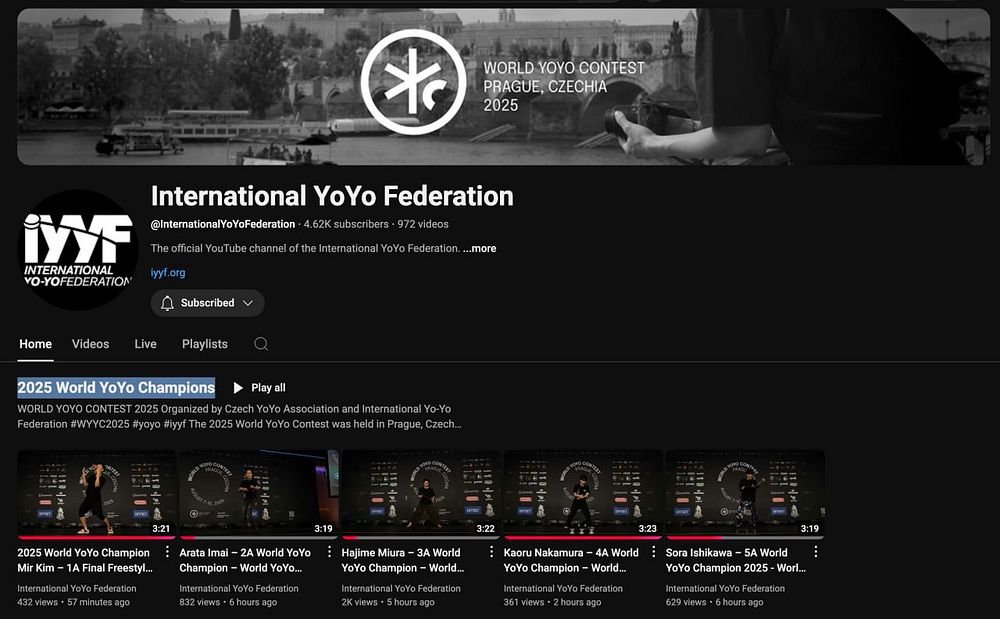This screenshot has width=1000, height=619.
Task: Click '629 views • 6 hours ago' text
Action: tap(714, 602)
